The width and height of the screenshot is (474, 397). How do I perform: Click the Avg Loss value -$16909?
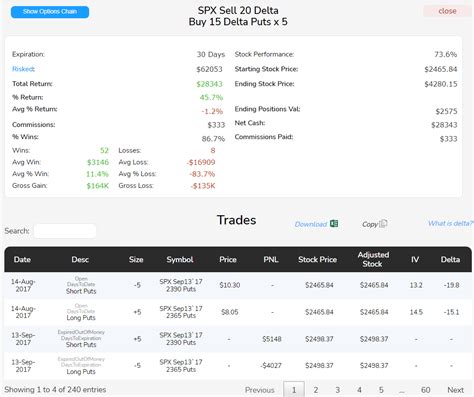(201, 162)
